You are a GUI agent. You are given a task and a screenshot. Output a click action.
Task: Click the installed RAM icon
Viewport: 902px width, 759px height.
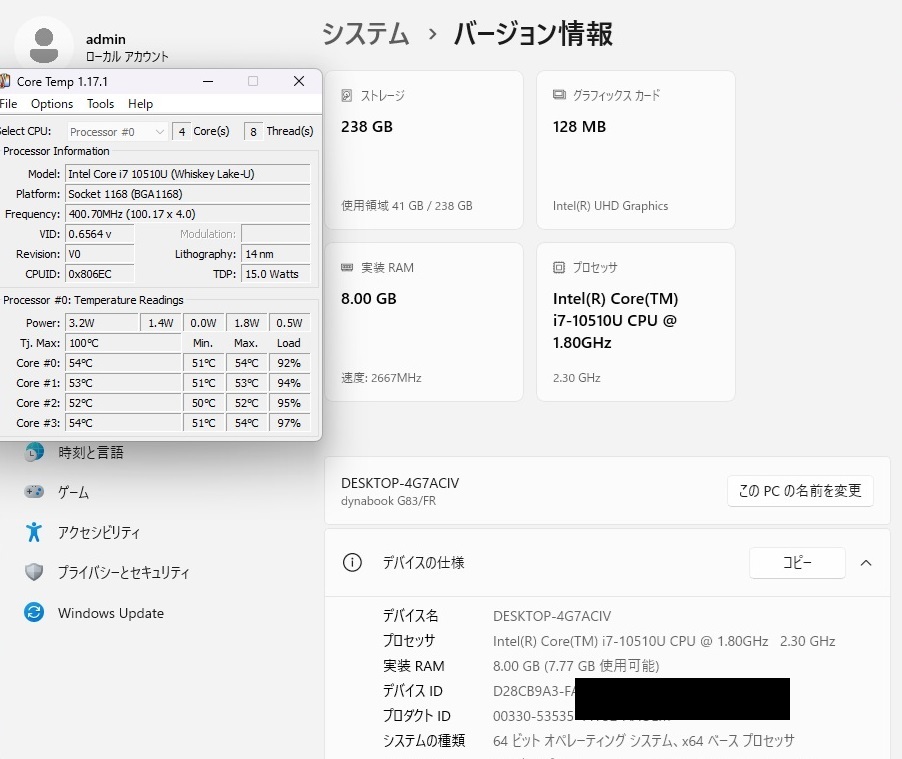[347, 268]
